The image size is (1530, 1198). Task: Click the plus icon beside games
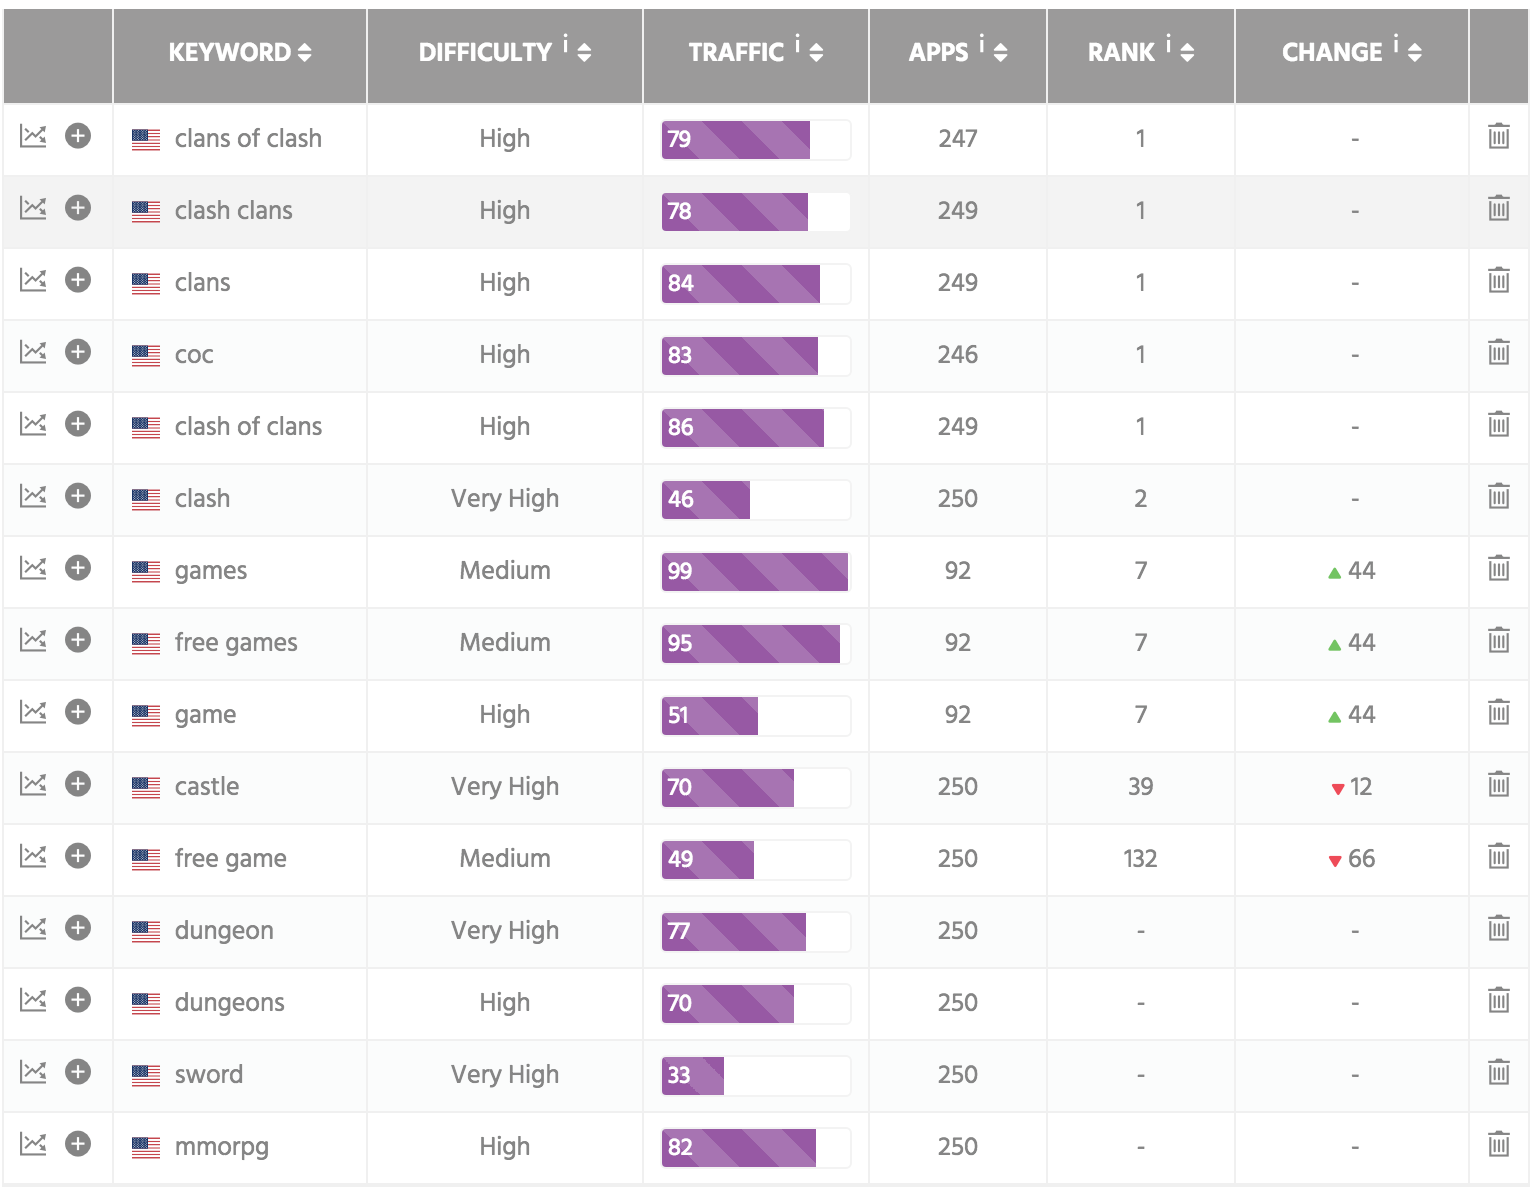pyautogui.click(x=78, y=568)
